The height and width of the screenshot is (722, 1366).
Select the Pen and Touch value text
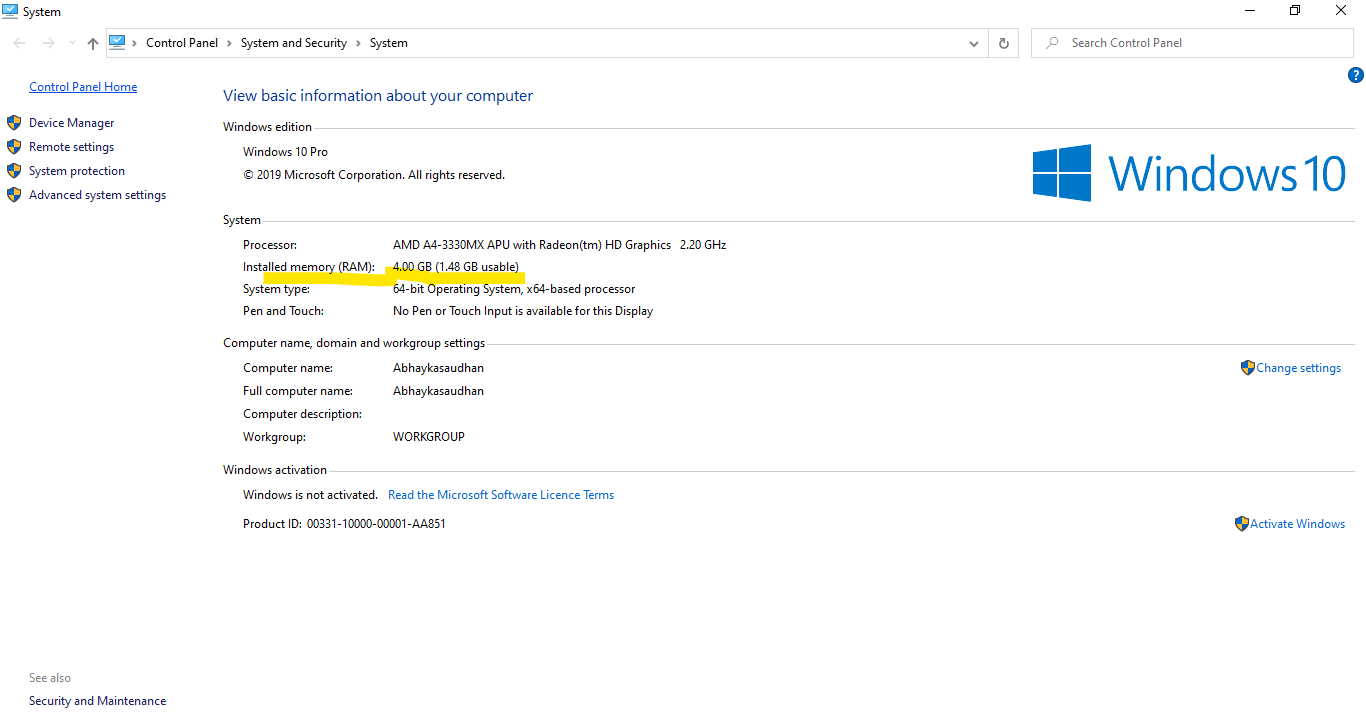tap(523, 311)
